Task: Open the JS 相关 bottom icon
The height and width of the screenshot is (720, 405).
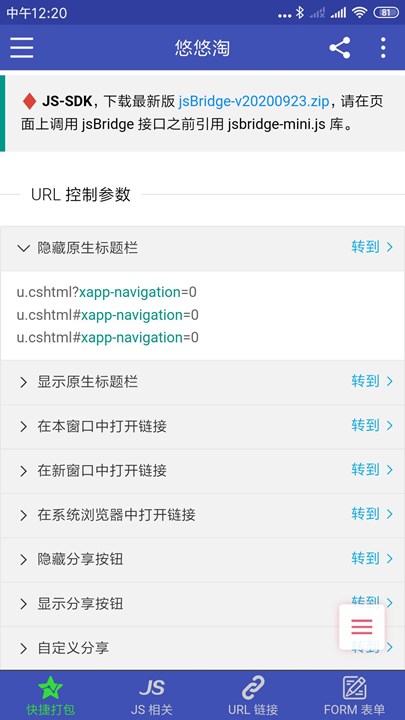Action: [152, 688]
